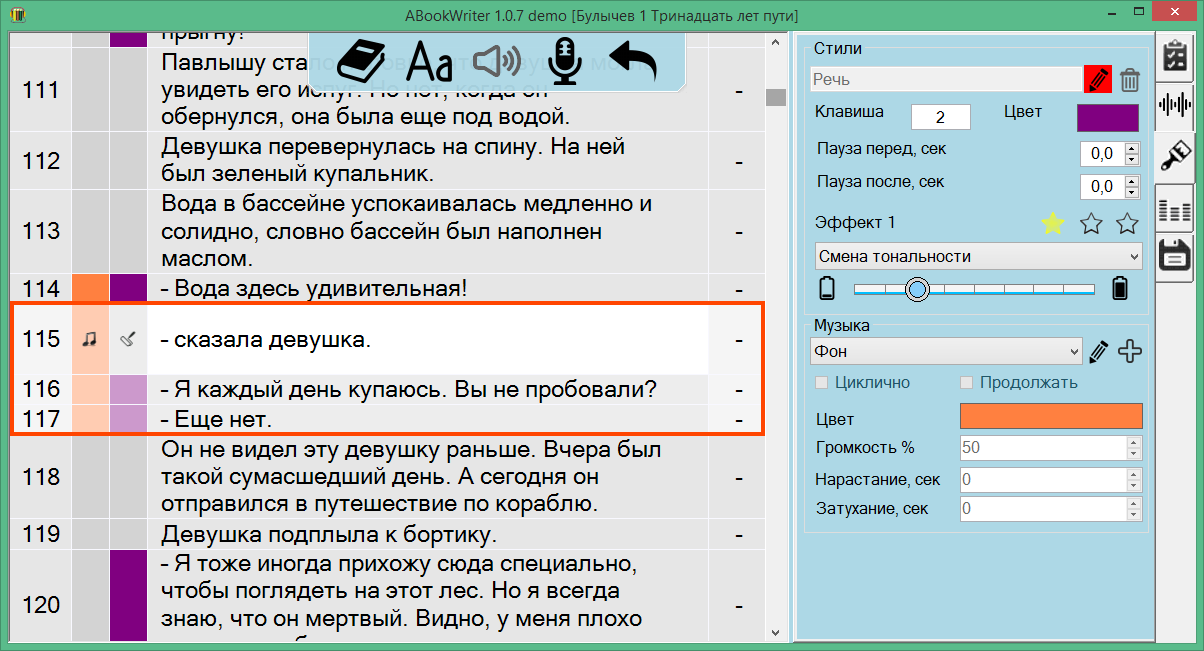Click the music note cell in row 115

point(90,339)
